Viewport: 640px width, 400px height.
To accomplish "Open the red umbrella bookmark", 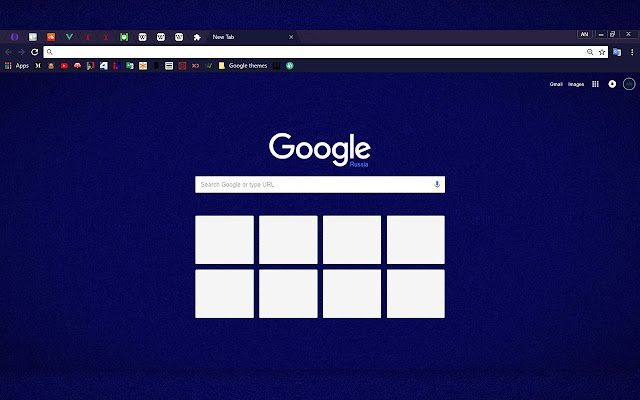I will click(77, 66).
